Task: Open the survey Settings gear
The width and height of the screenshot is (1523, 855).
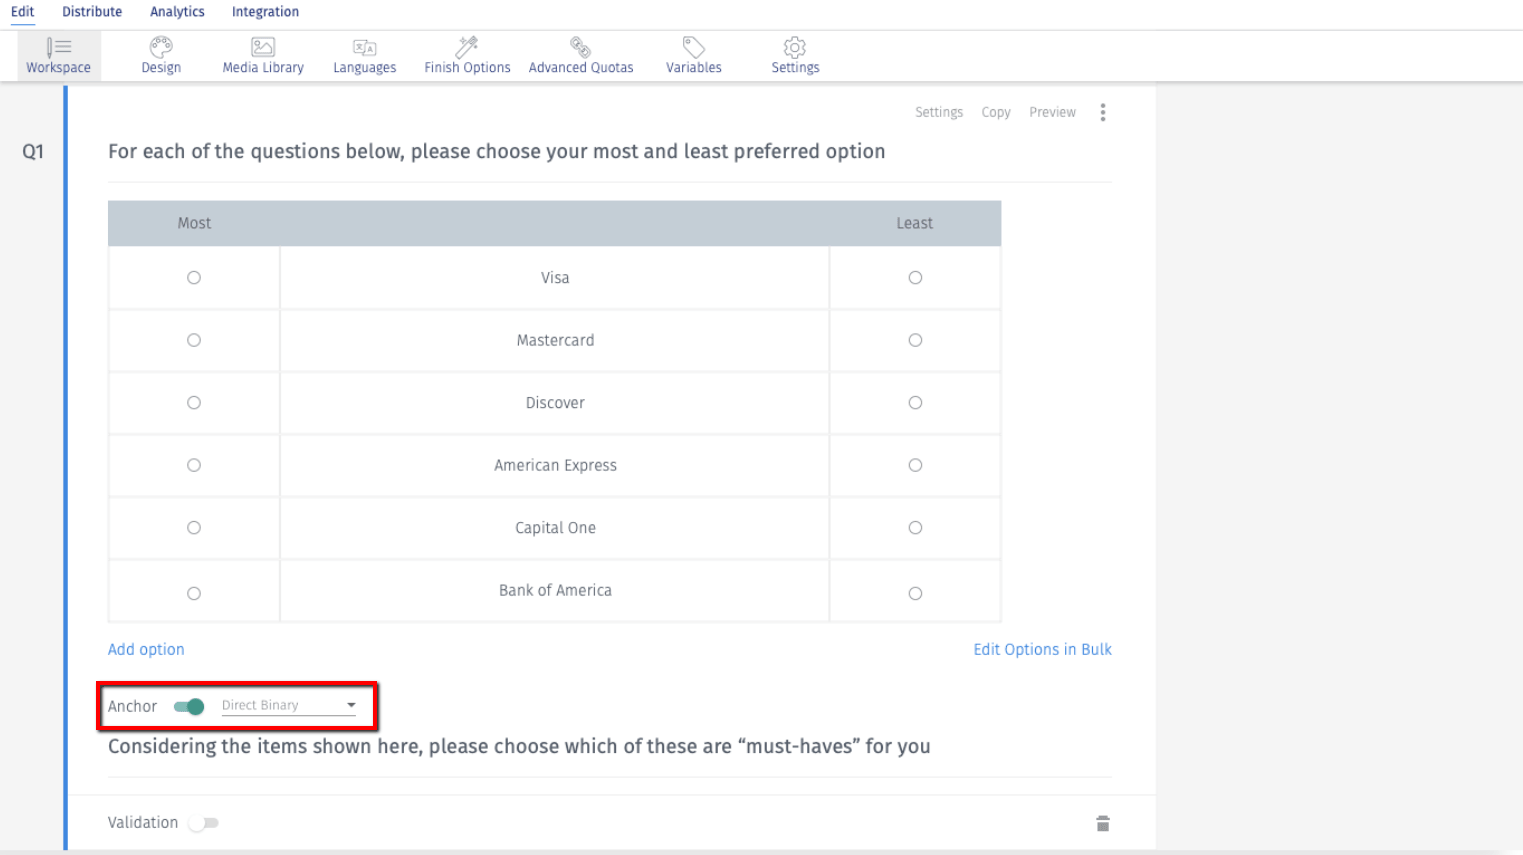Action: click(794, 55)
